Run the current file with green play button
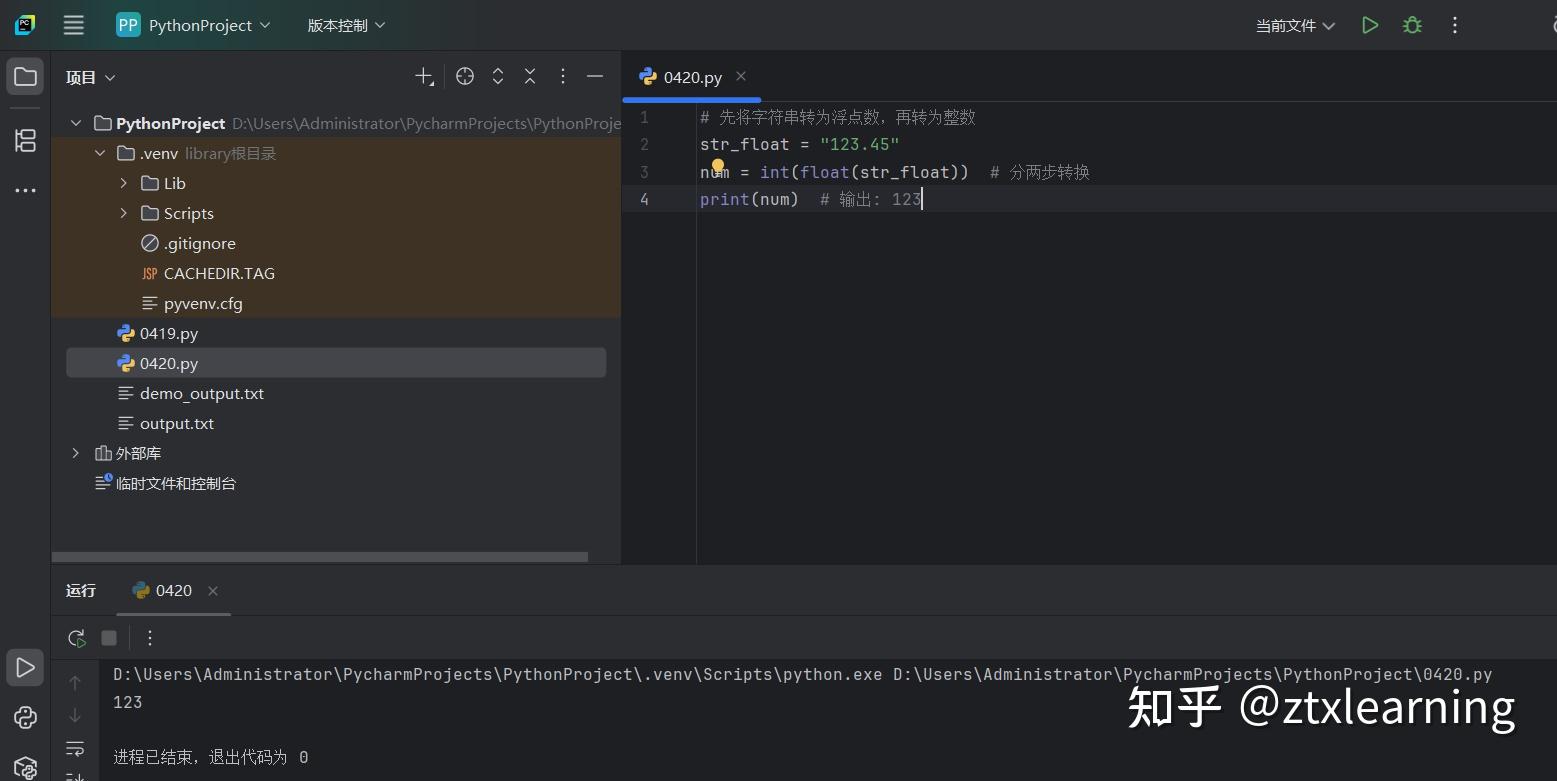Viewport: 1557px width, 781px height. [1370, 24]
